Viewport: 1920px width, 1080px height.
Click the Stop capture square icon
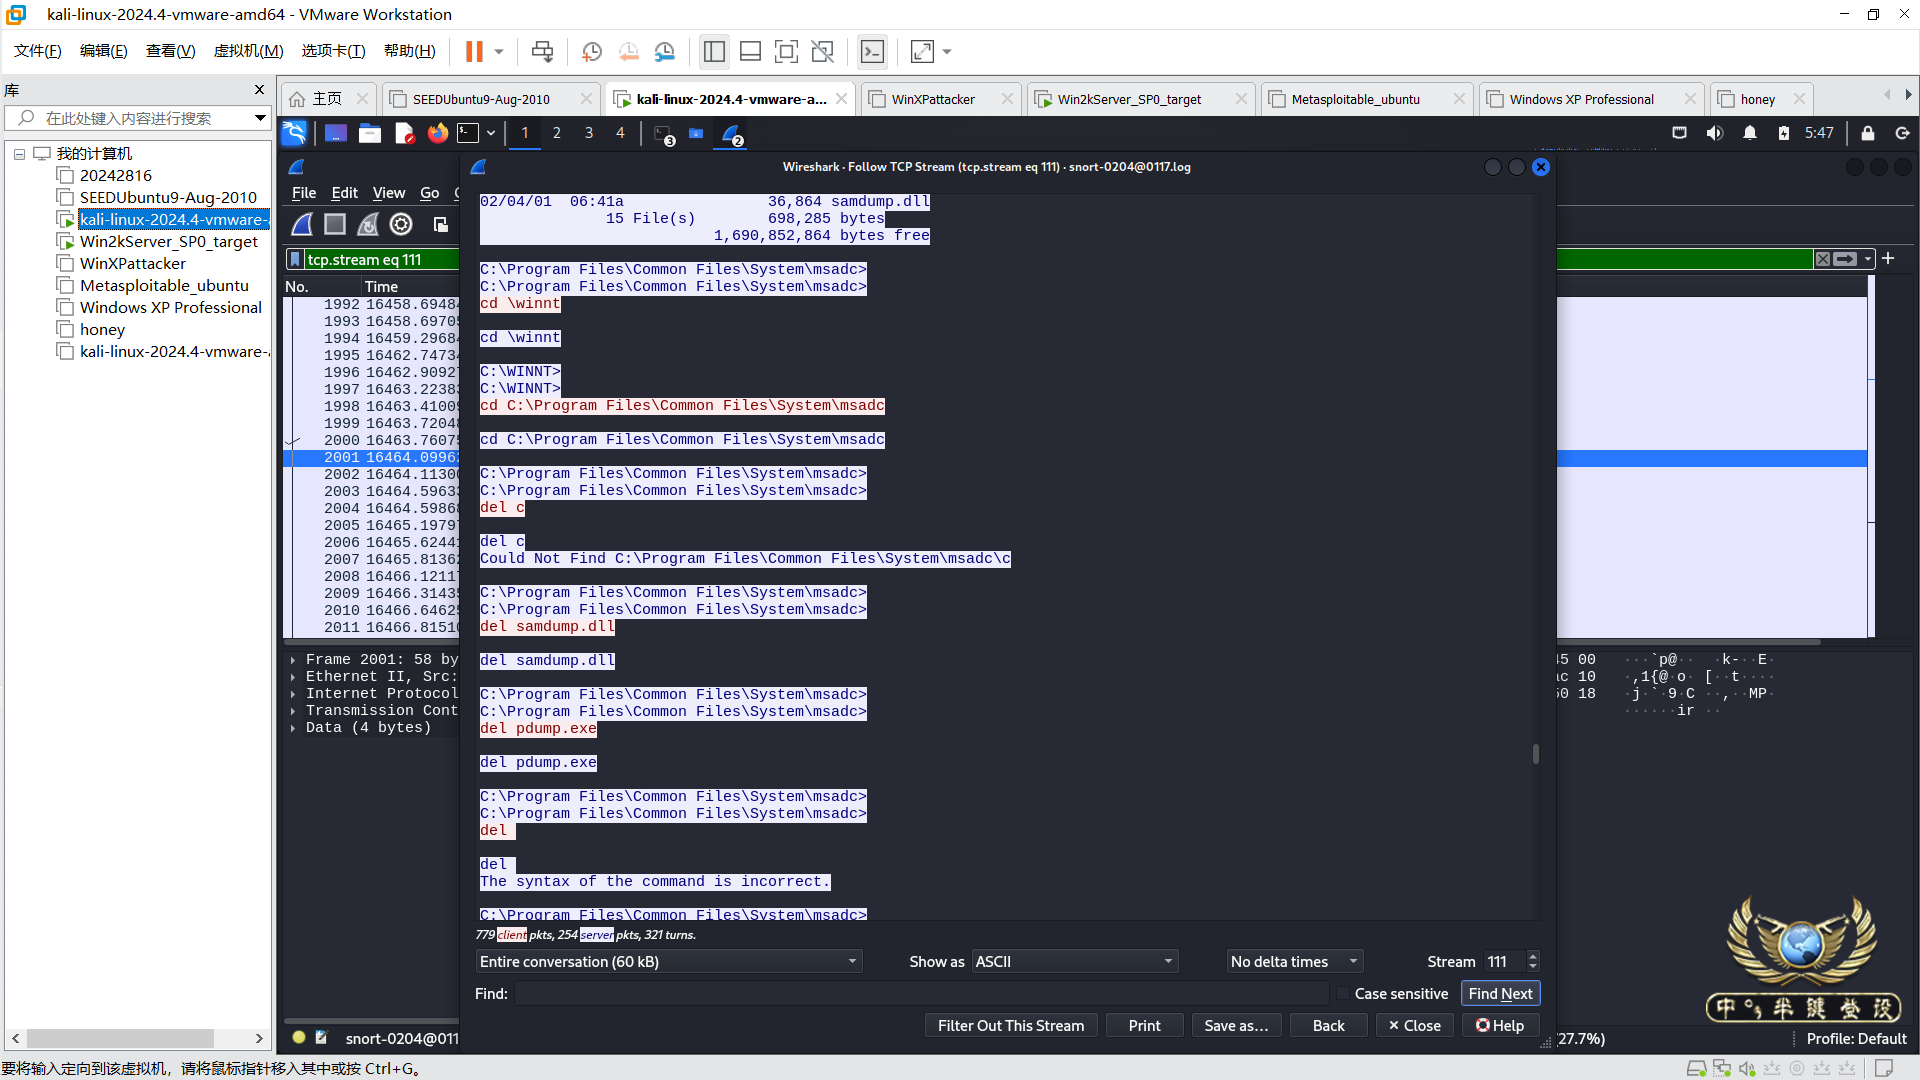pyautogui.click(x=335, y=225)
